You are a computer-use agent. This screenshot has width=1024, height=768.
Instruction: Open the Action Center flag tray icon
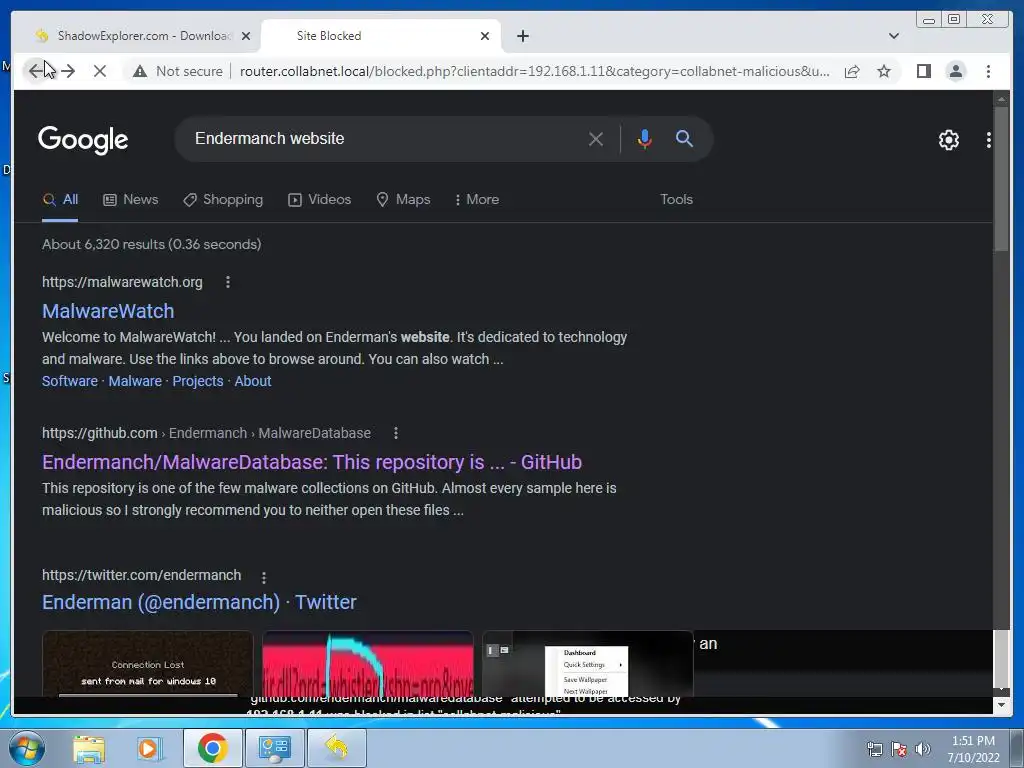pos(899,749)
